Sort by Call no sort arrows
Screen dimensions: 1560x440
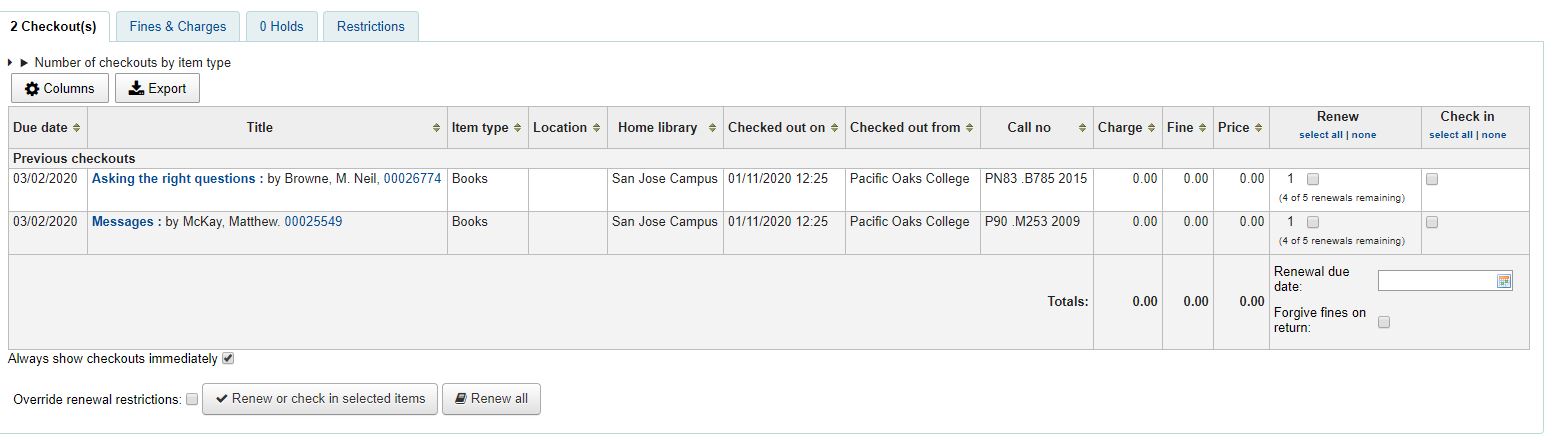click(1083, 128)
